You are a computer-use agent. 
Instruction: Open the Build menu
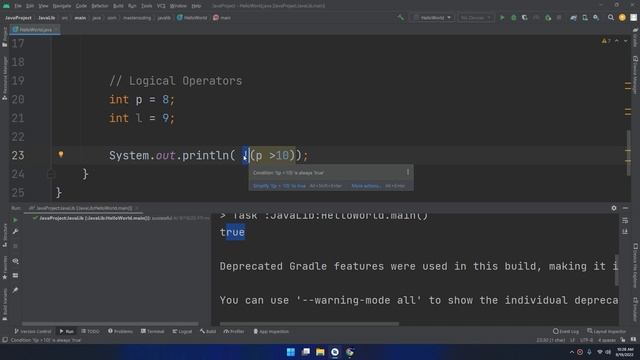[x=118, y=6]
